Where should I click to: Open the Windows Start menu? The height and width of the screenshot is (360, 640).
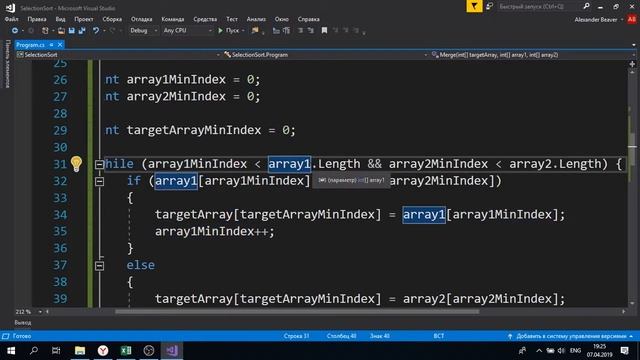(x=11, y=351)
